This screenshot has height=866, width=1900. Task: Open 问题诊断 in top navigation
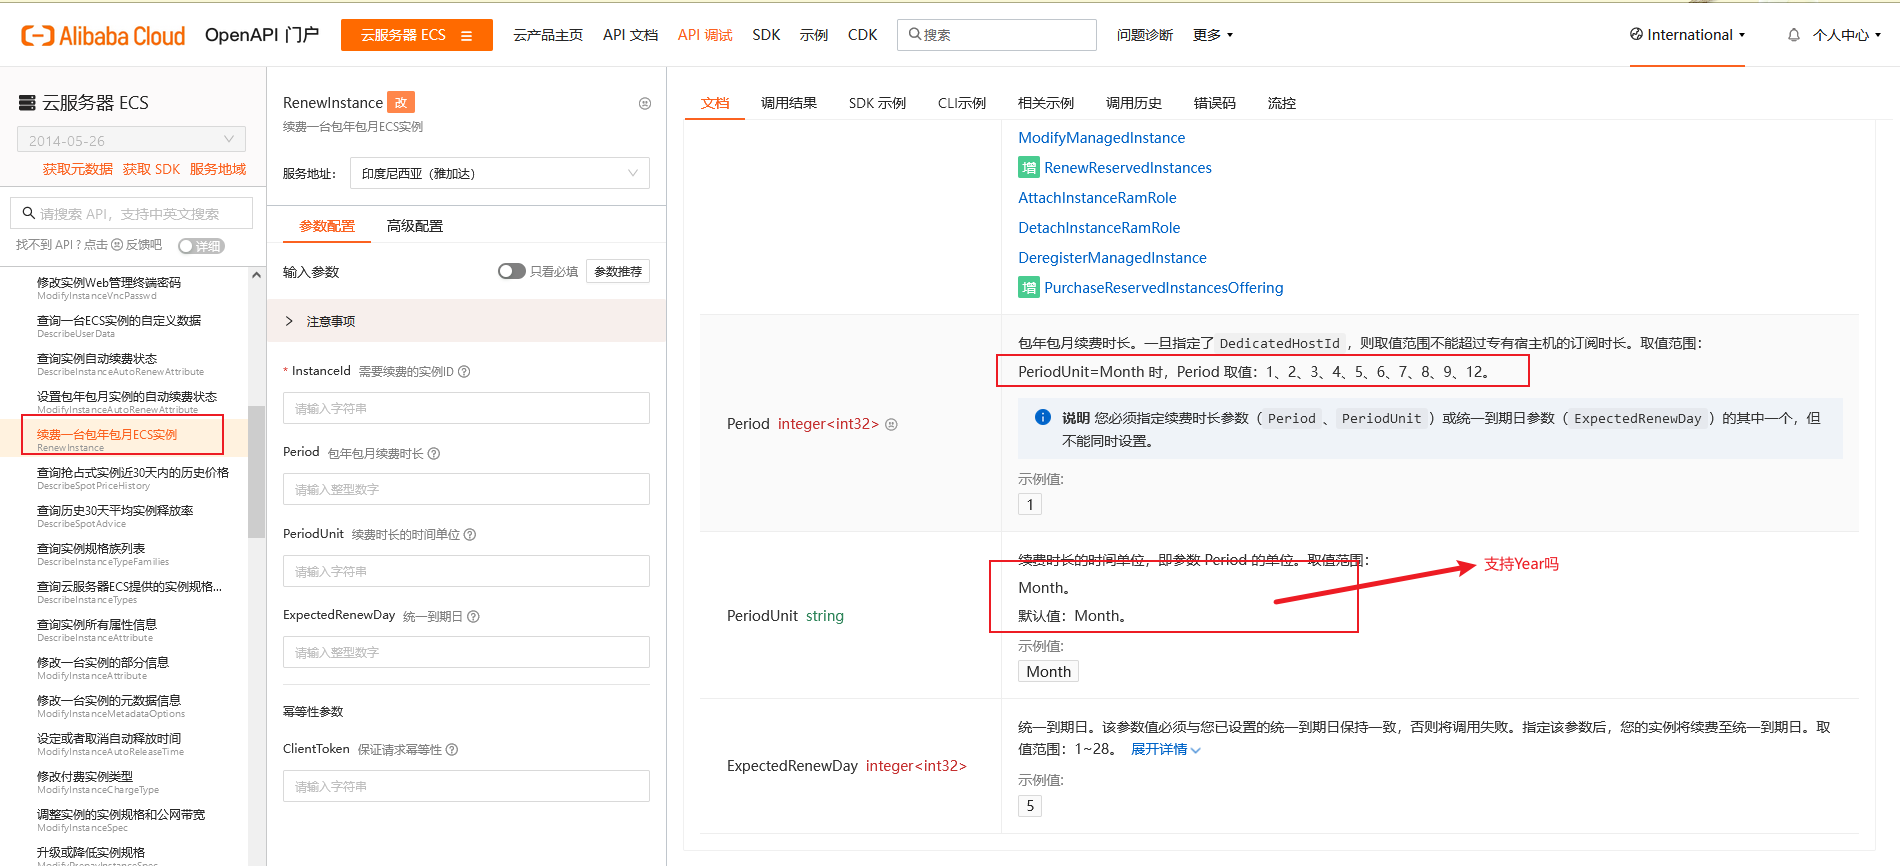click(x=1145, y=35)
